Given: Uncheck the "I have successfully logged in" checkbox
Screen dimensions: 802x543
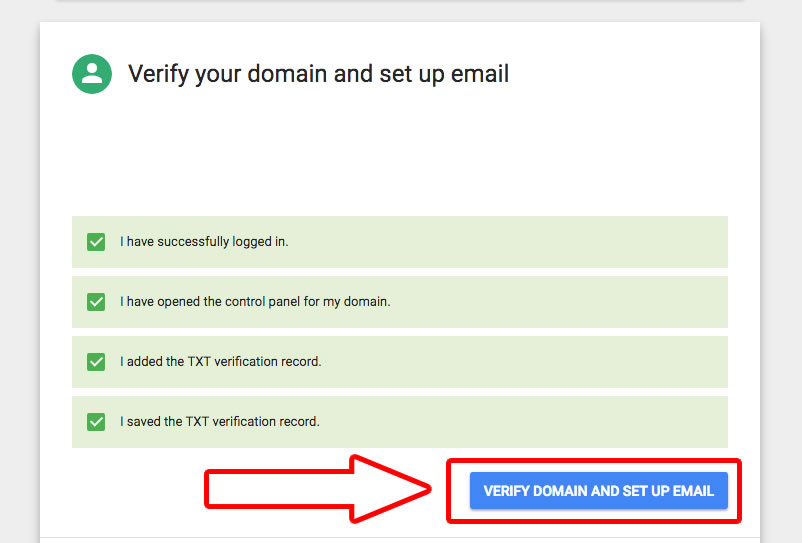Looking at the screenshot, I should click(x=96, y=242).
